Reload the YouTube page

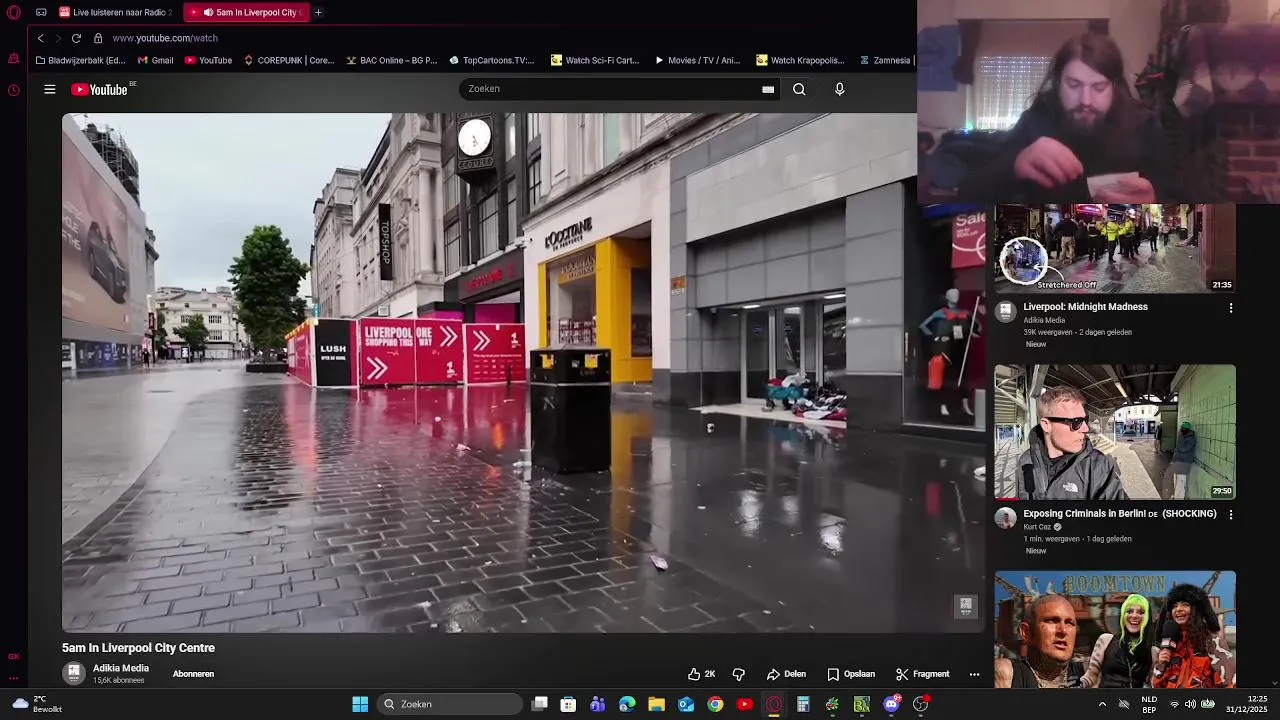pos(76,38)
